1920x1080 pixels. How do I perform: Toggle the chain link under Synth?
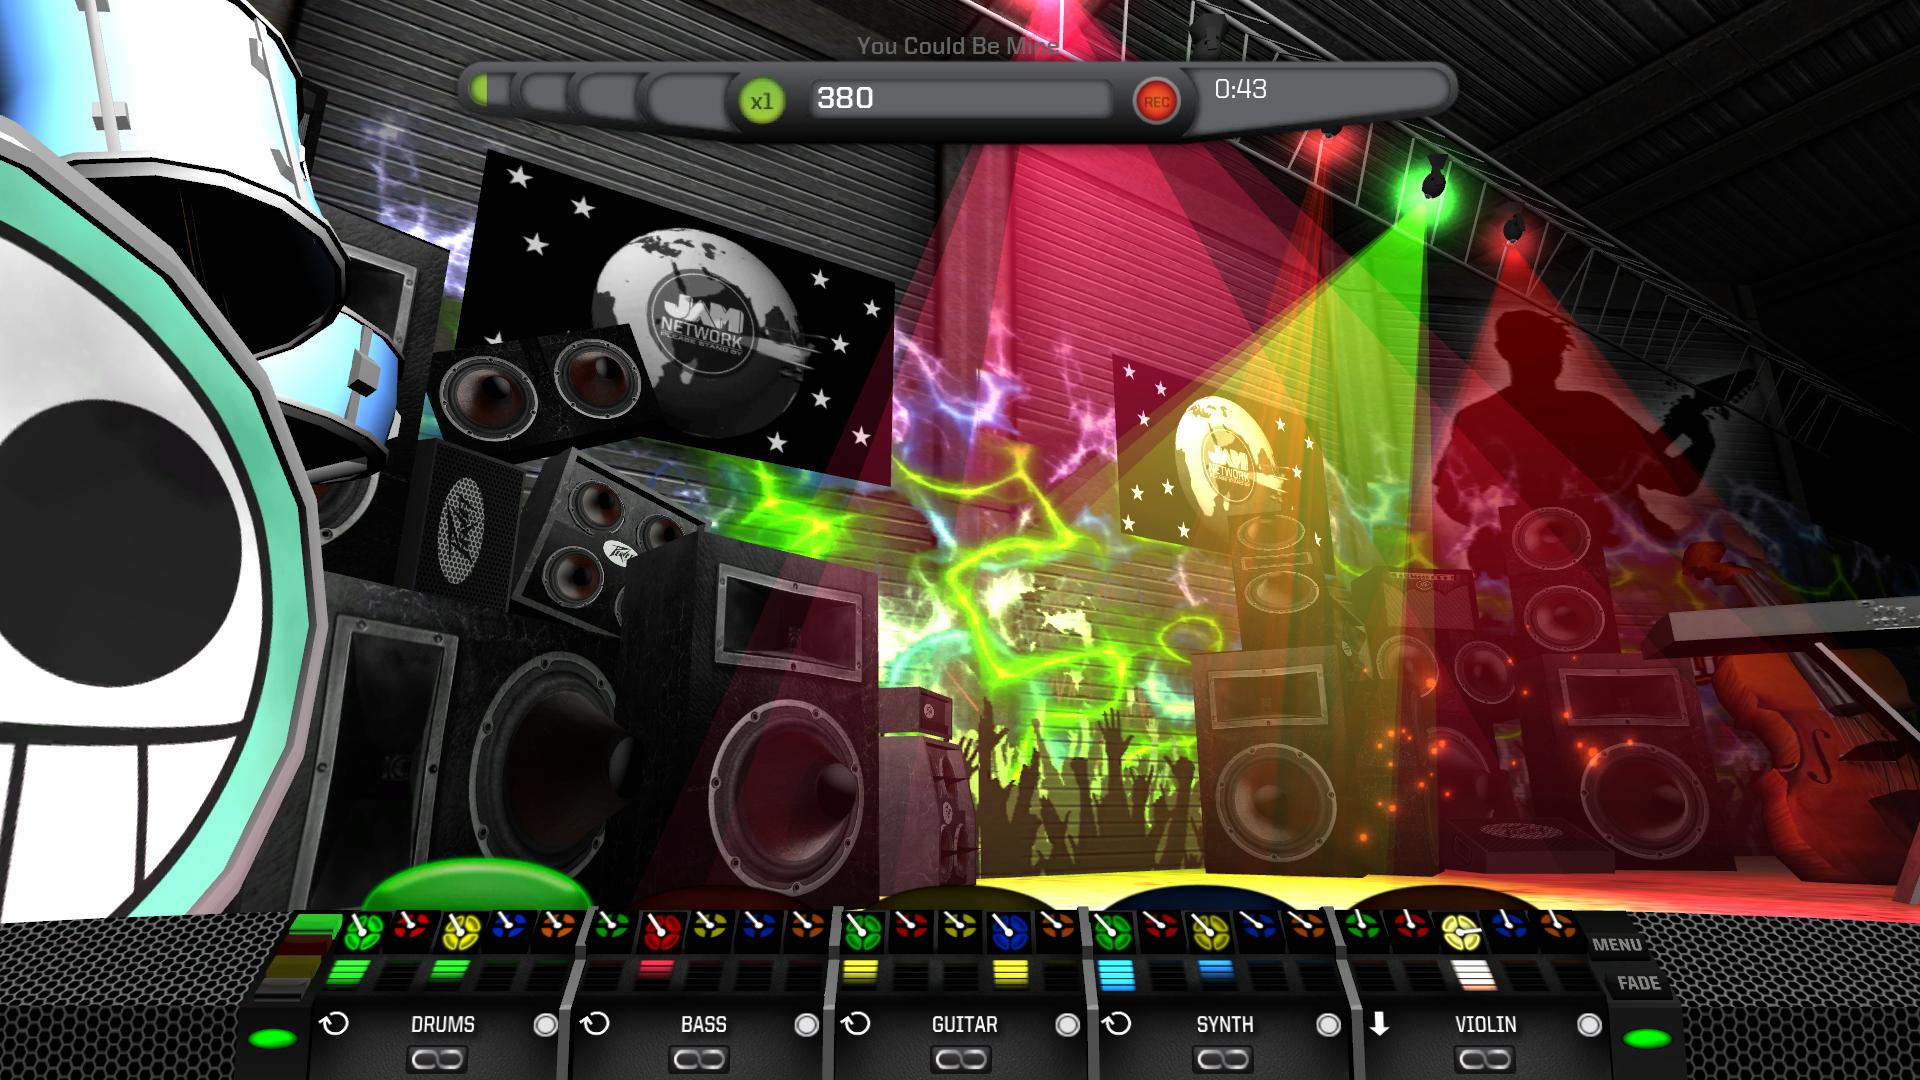tap(1221, 1059)
